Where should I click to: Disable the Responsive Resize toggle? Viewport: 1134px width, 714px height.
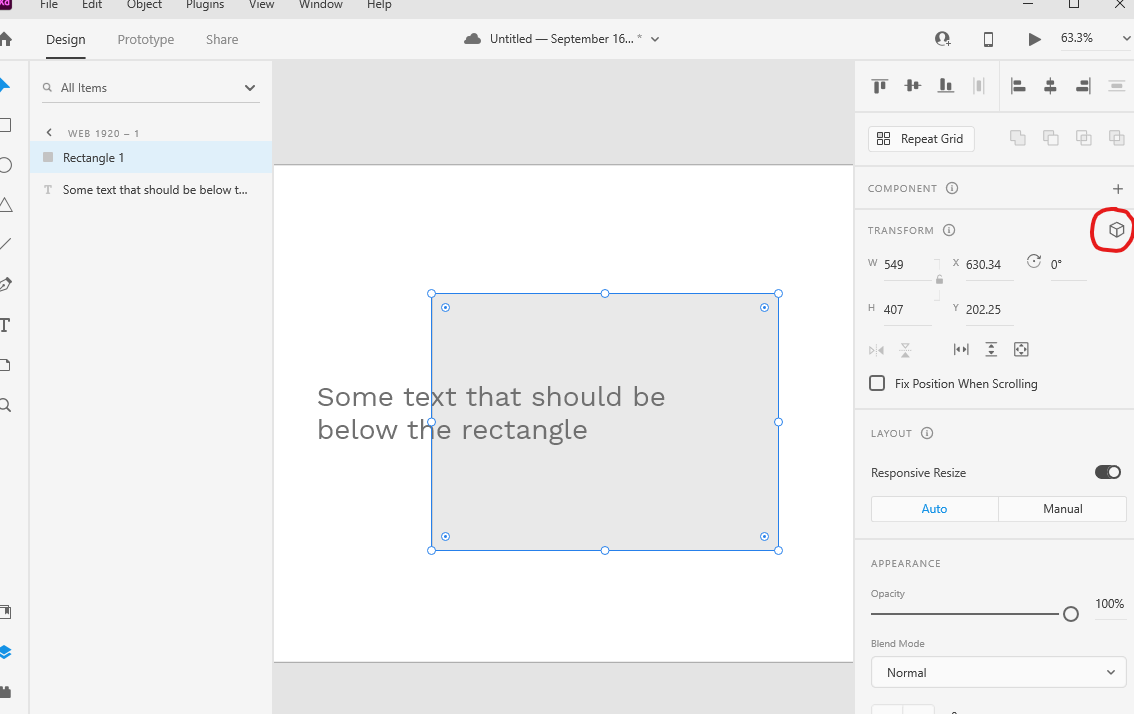coord(1107,472)
